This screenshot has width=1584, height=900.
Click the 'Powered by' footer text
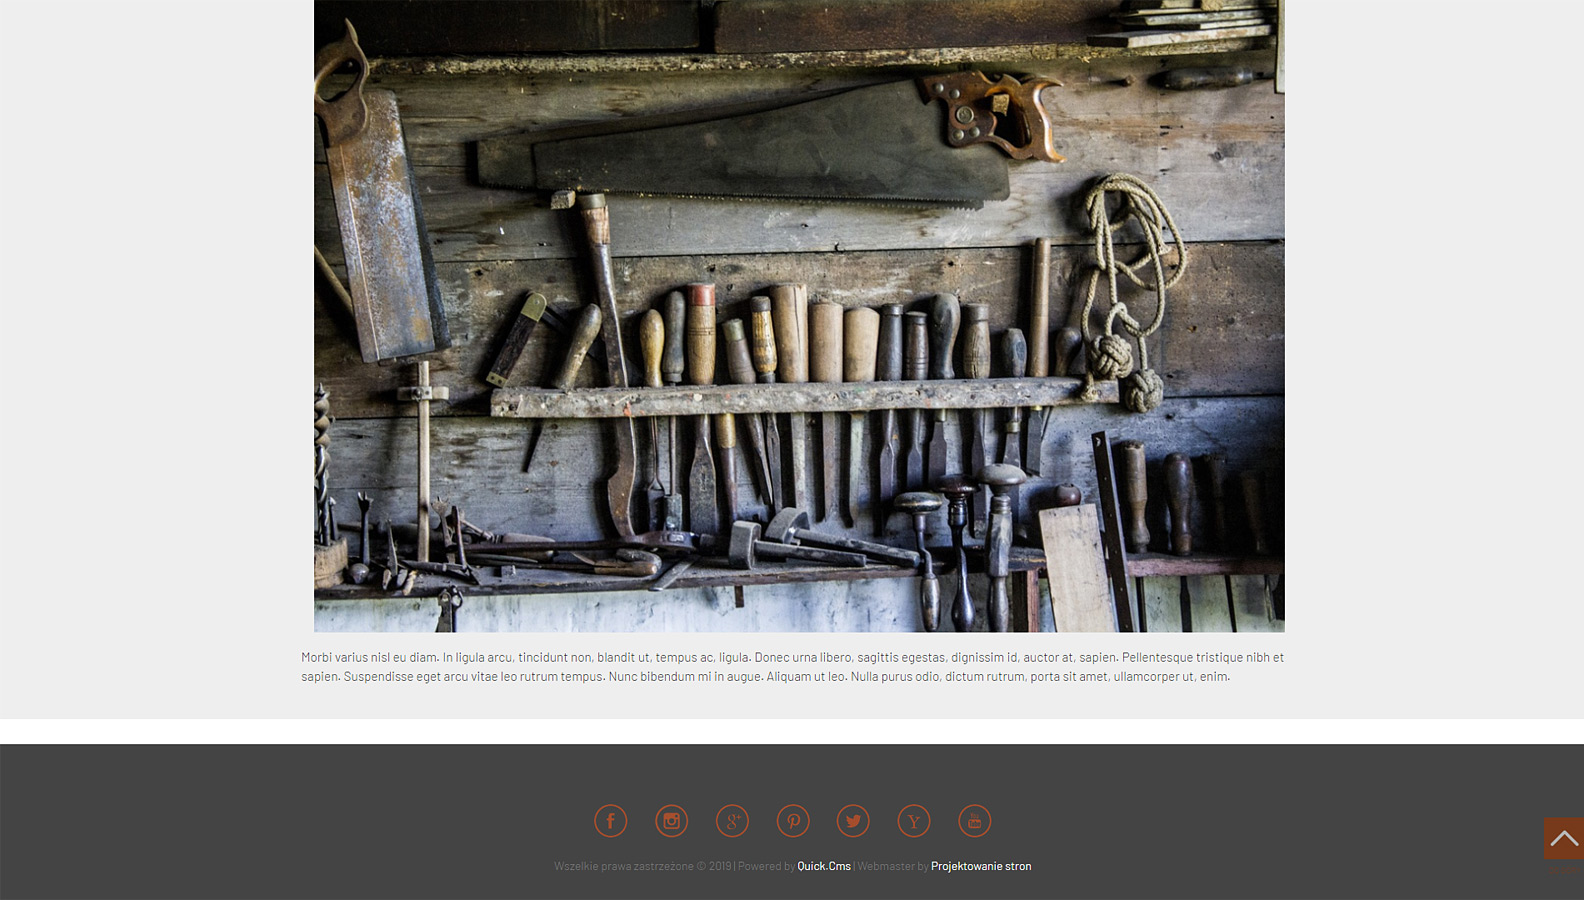coord(766,866)
